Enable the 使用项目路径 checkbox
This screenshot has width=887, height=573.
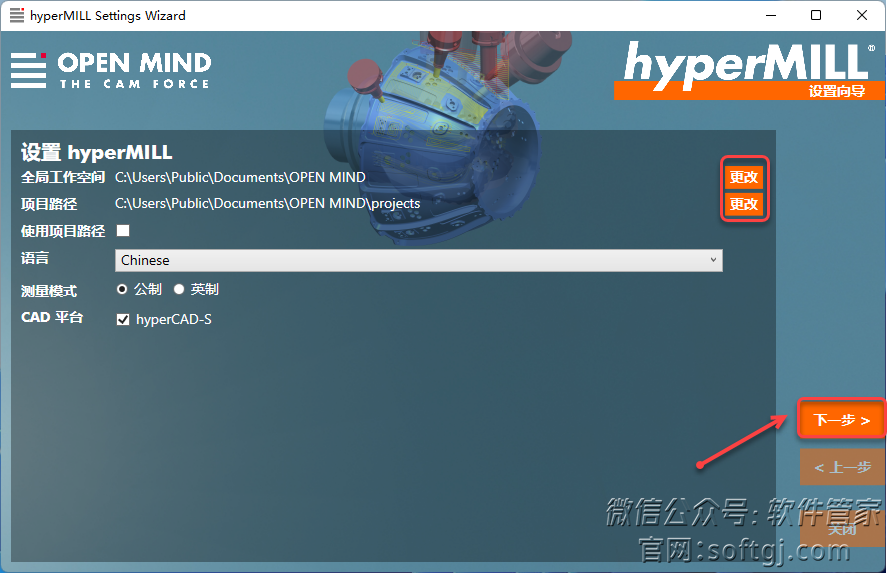click(123, 230)
